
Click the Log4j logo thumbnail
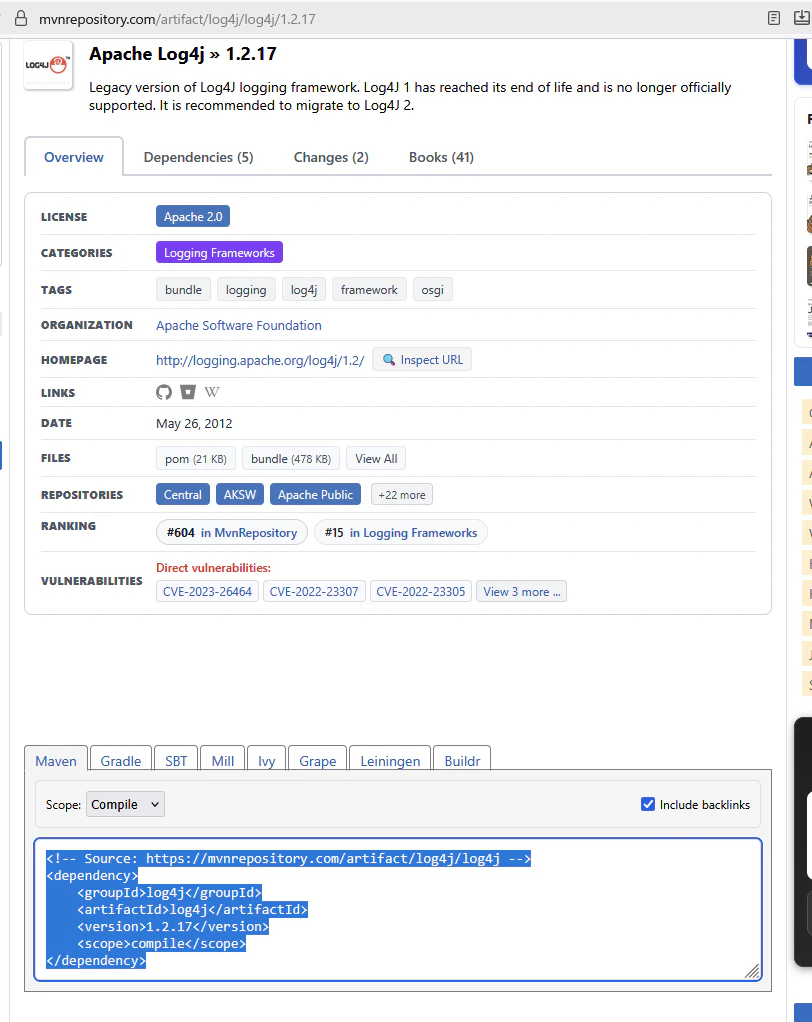(x=48, y=65)
